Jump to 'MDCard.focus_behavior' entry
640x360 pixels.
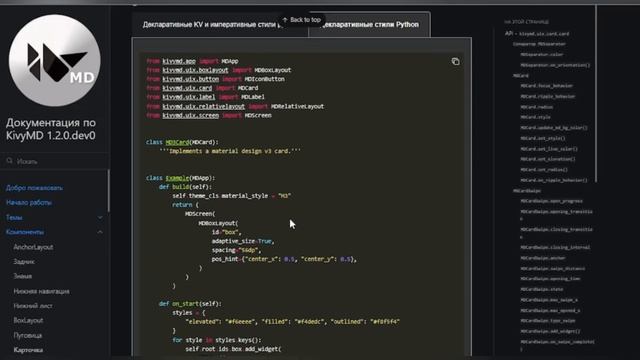coord(547,86)
